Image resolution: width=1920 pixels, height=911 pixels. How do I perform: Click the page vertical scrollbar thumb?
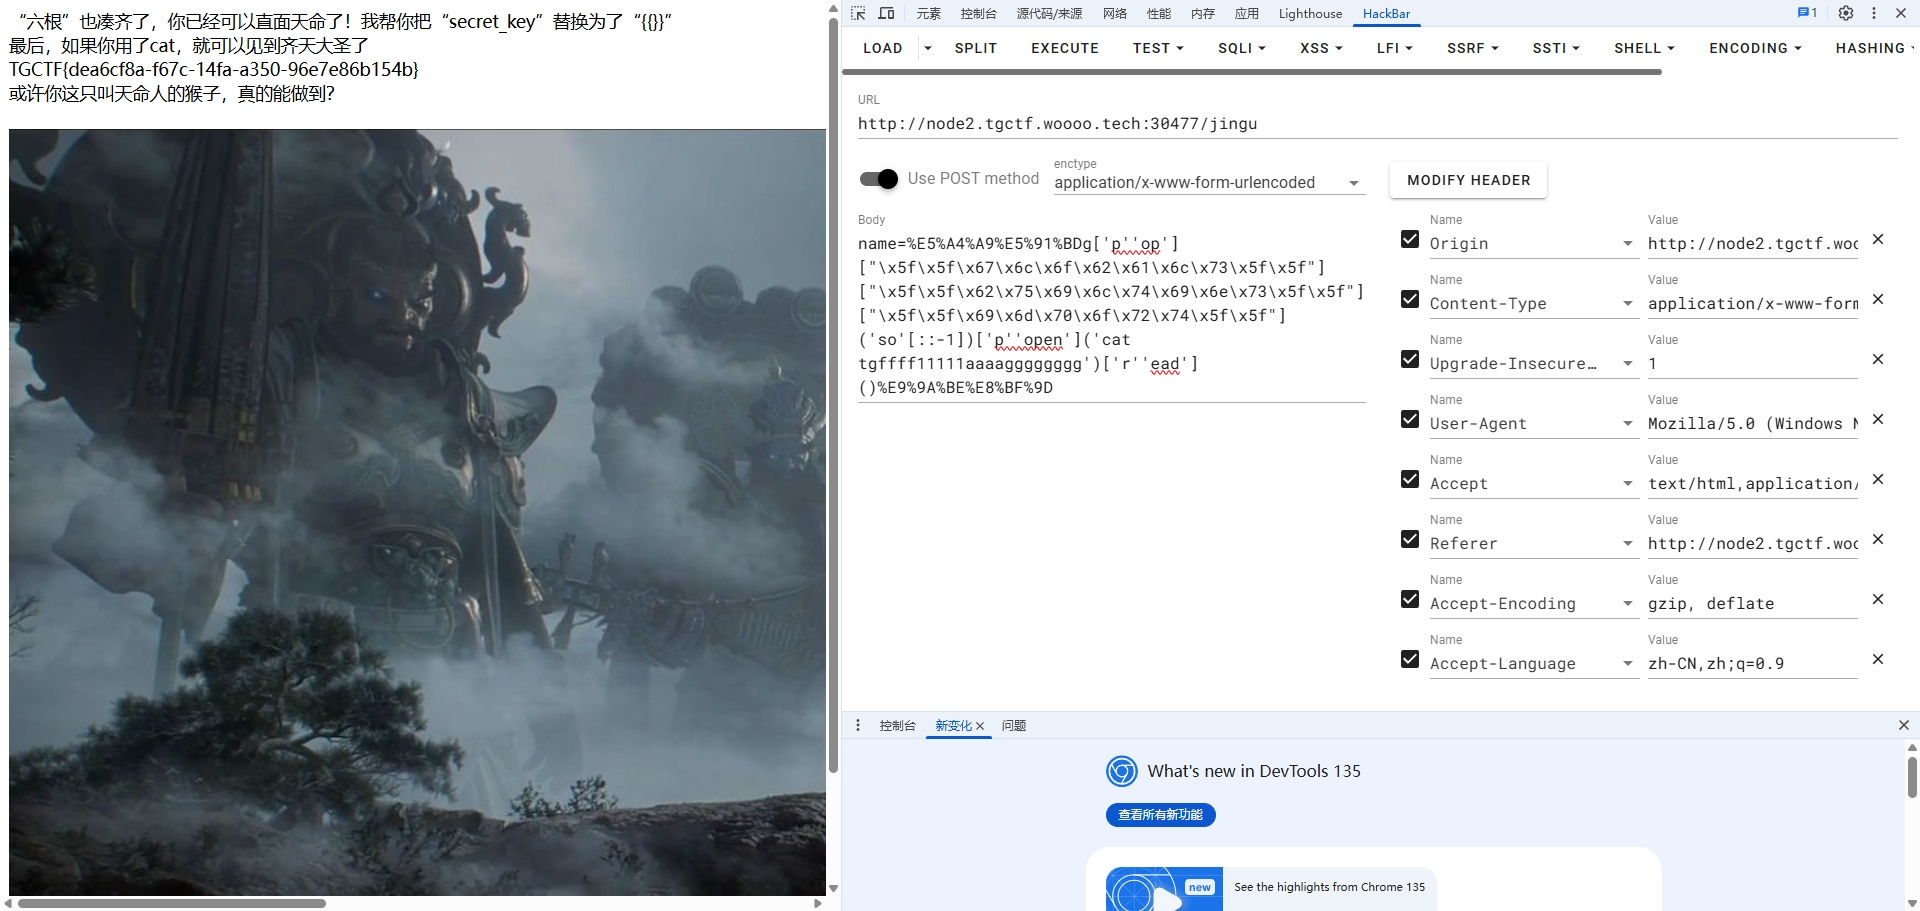[x=833, y=396]
